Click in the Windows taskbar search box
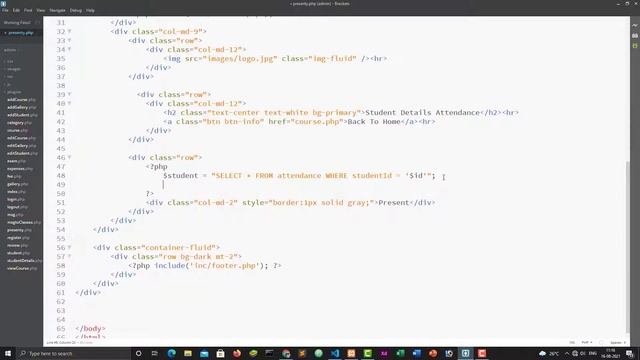This screenshot has height=360, width=640. click(74, 353)
